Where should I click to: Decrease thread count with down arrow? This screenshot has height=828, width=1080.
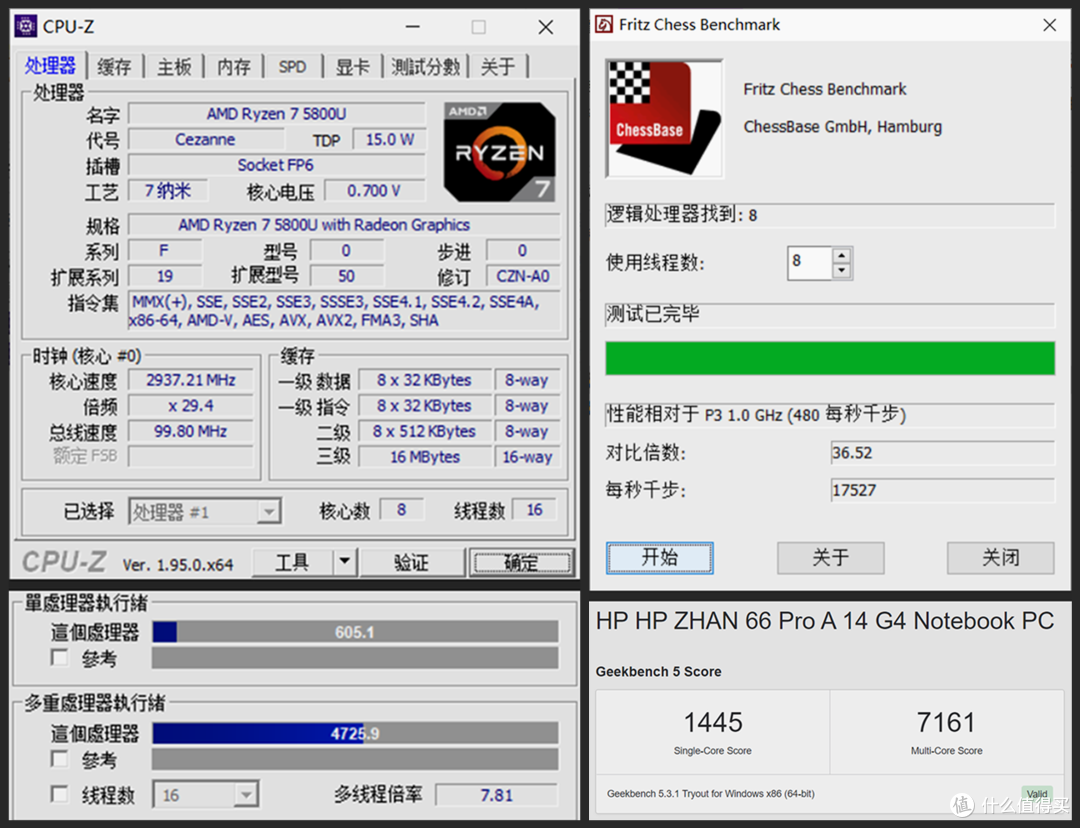(841, 271)
